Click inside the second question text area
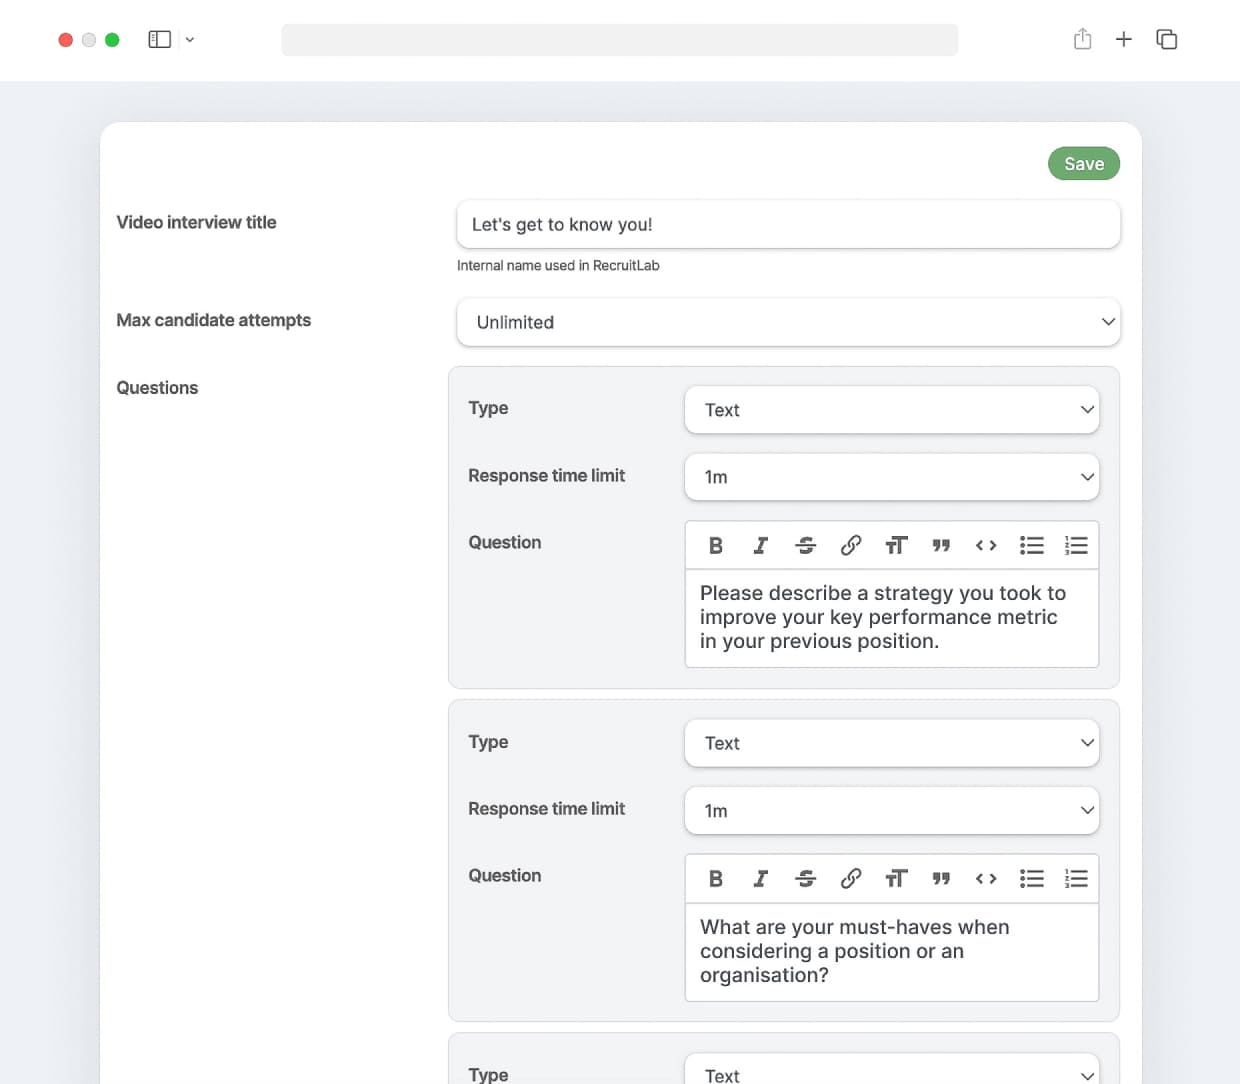The height and width of the screenshot is (1084, 1240). coord(892,951)
